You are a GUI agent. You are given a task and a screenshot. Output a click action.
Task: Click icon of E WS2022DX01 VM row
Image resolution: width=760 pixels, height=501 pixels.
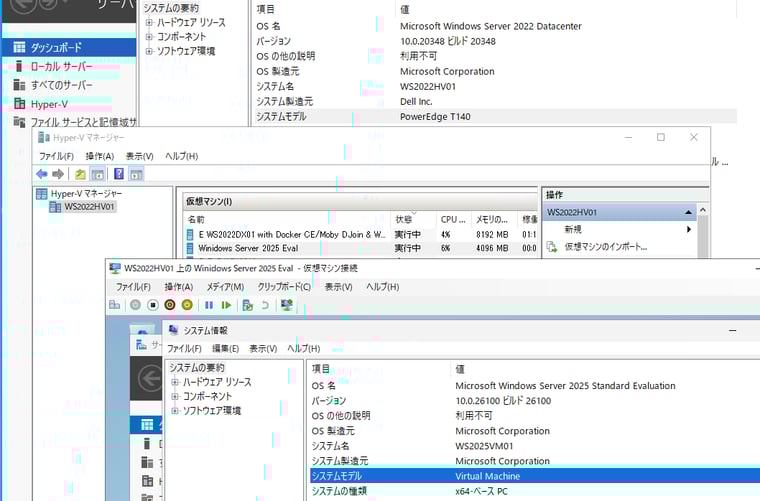190,235
